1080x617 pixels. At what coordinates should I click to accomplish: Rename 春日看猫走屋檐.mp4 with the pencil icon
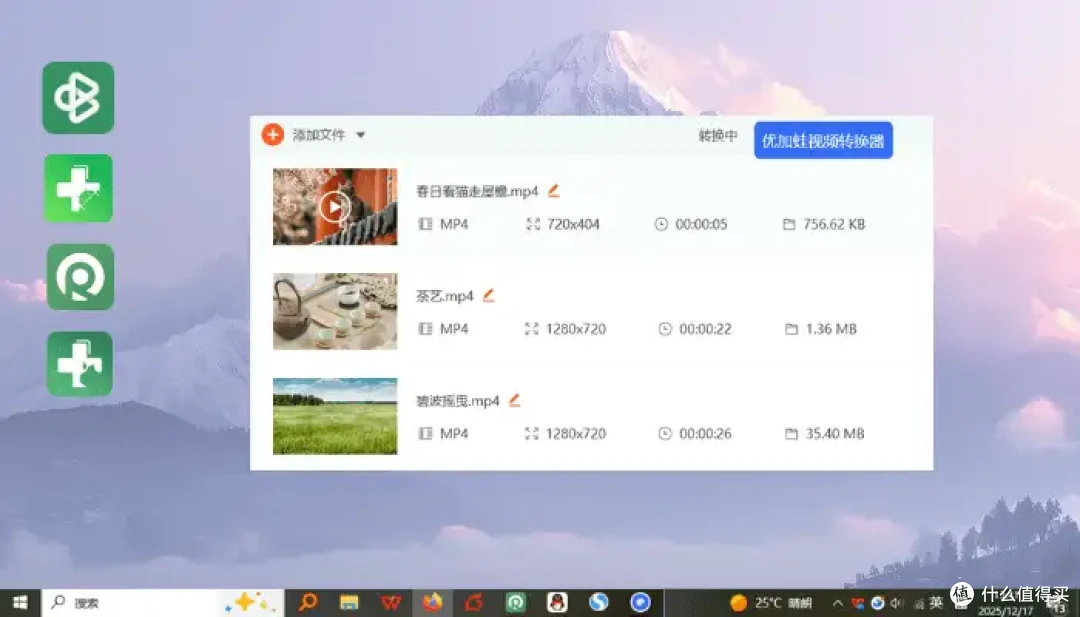click(553, 191)
